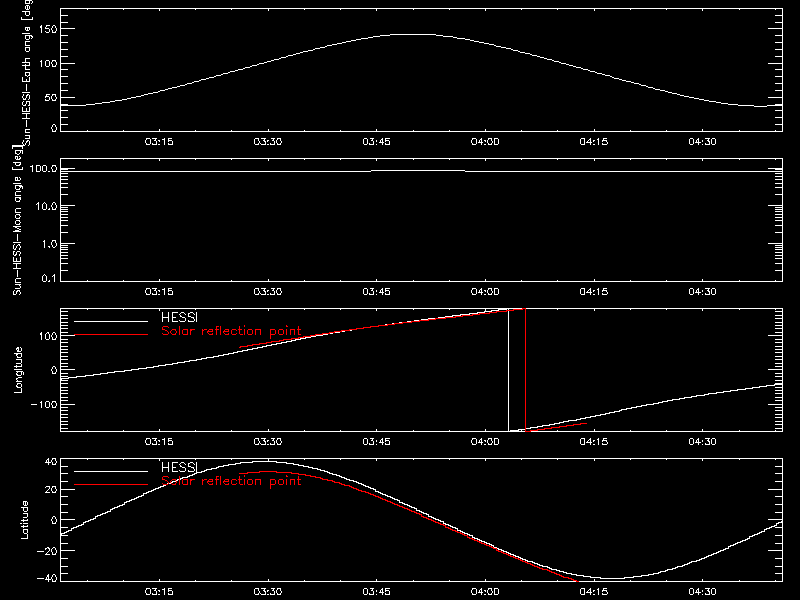Click the 20 tick on Latitude axis
Image resolution: width=800 pixels, height=600 pixels.
pos(51,489)
